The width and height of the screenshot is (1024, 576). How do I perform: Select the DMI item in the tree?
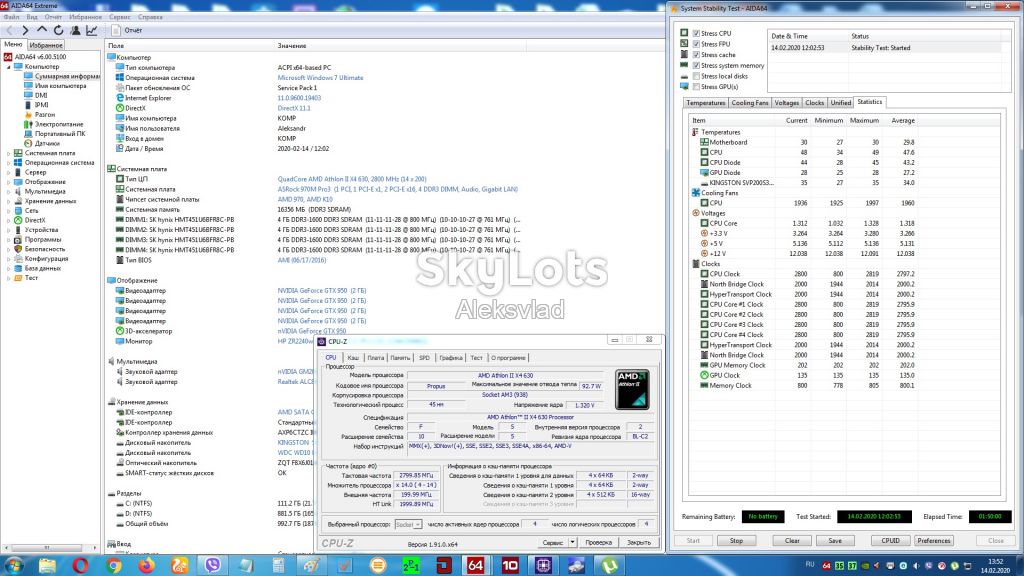40,95
